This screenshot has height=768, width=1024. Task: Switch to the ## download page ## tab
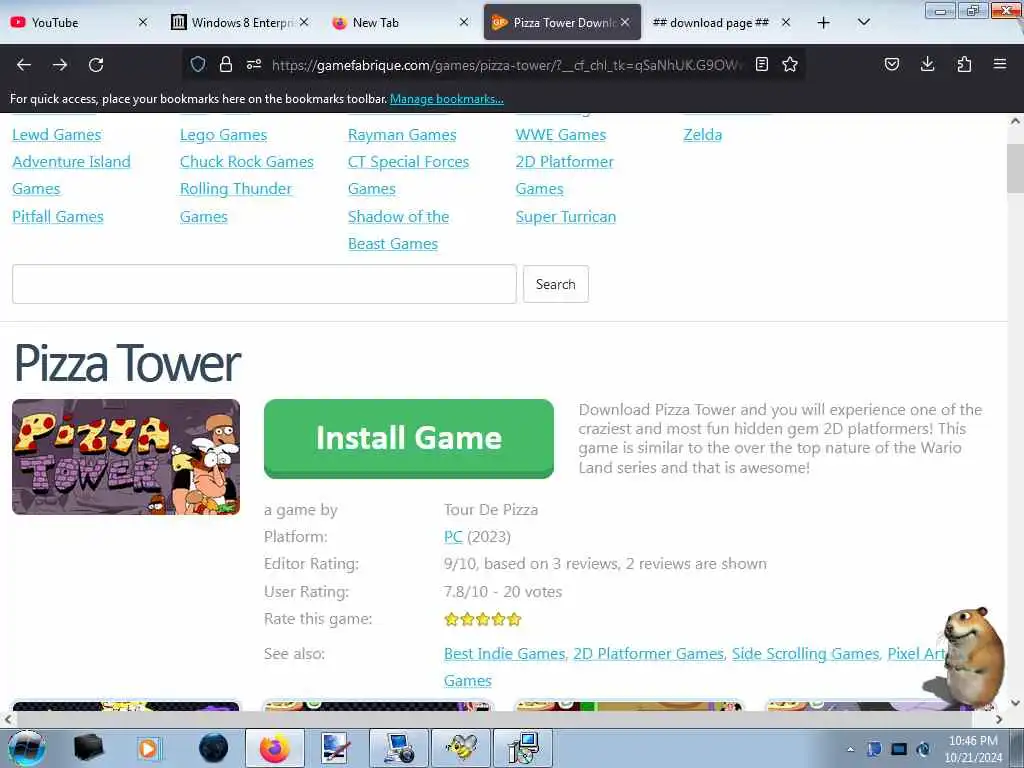711,22
